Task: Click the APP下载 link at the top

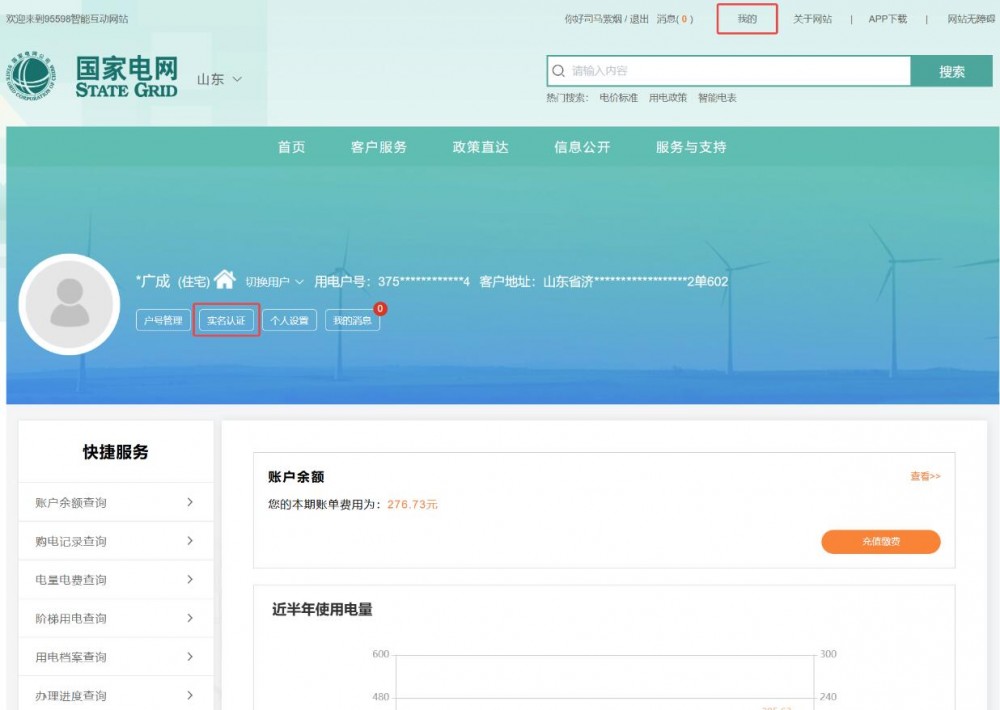Action: [x=887, y=19]
